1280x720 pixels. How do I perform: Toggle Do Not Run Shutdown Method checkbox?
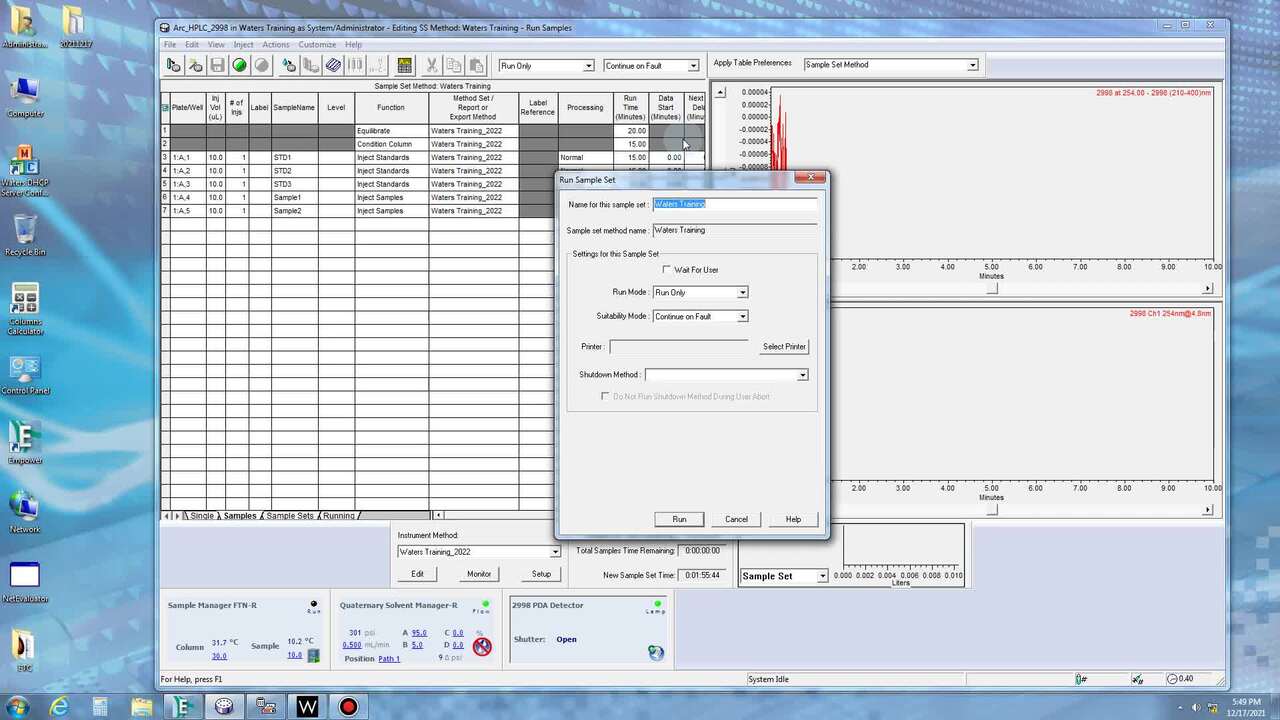[x=605, y=397]
